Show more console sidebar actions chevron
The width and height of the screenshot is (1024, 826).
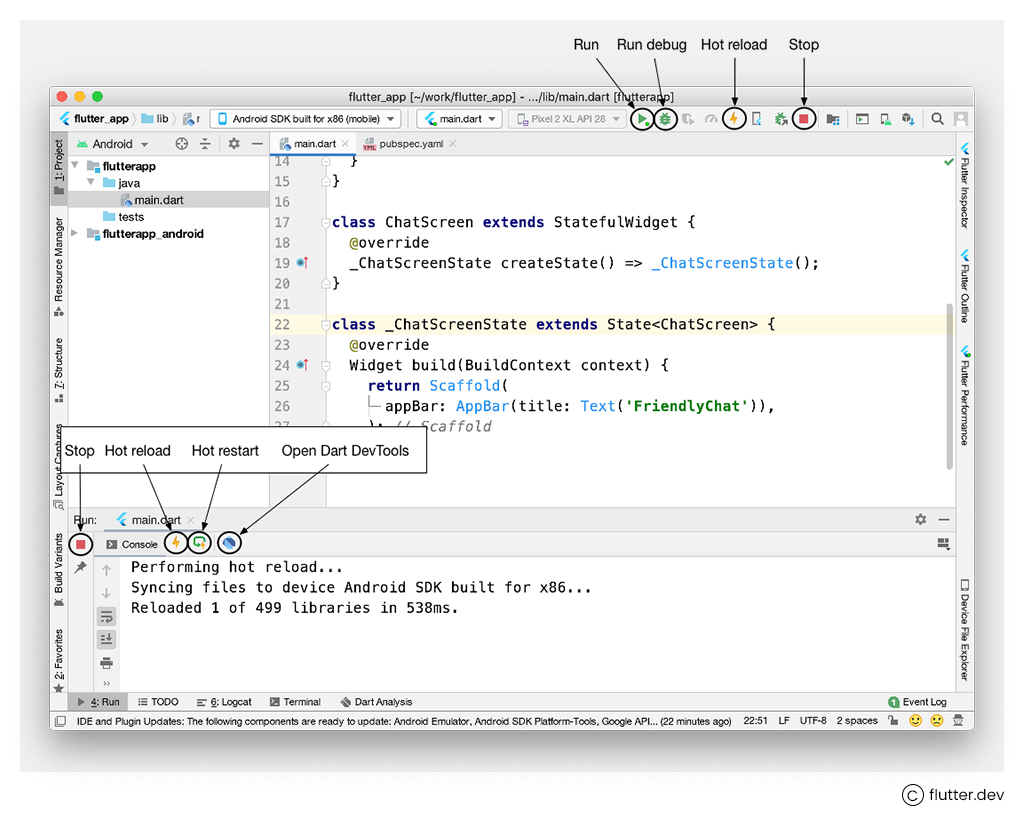106,684
